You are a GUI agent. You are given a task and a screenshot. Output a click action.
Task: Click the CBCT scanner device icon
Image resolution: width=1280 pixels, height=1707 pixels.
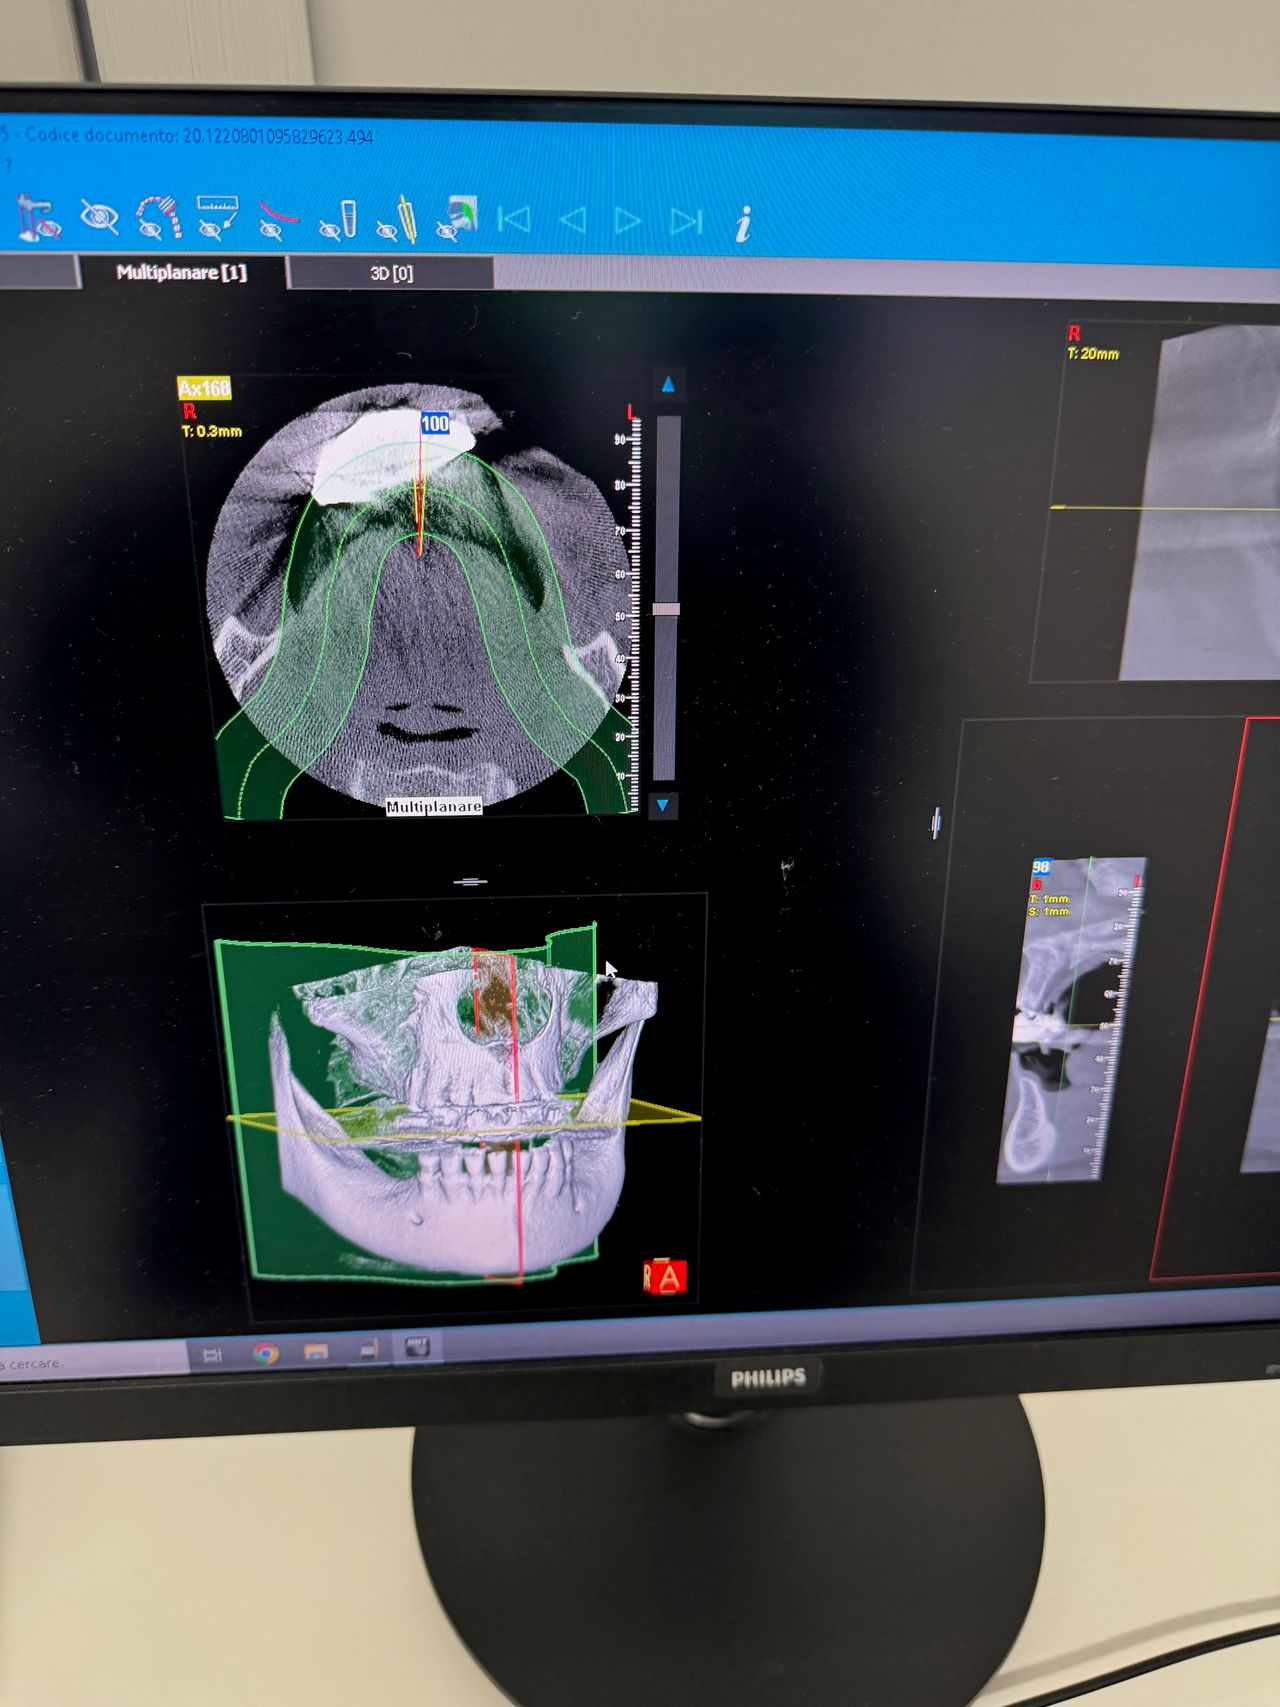[x=38, y=217]
